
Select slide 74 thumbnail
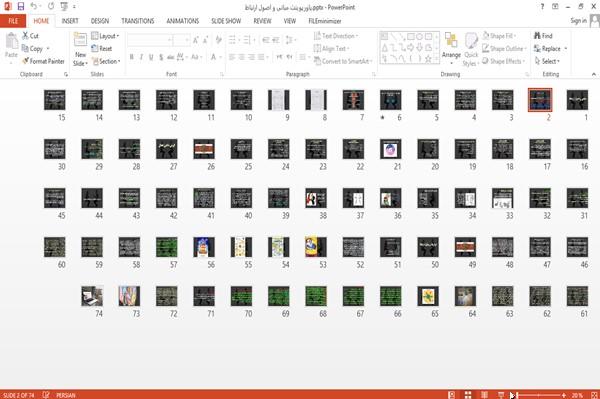tap(92, 296)
